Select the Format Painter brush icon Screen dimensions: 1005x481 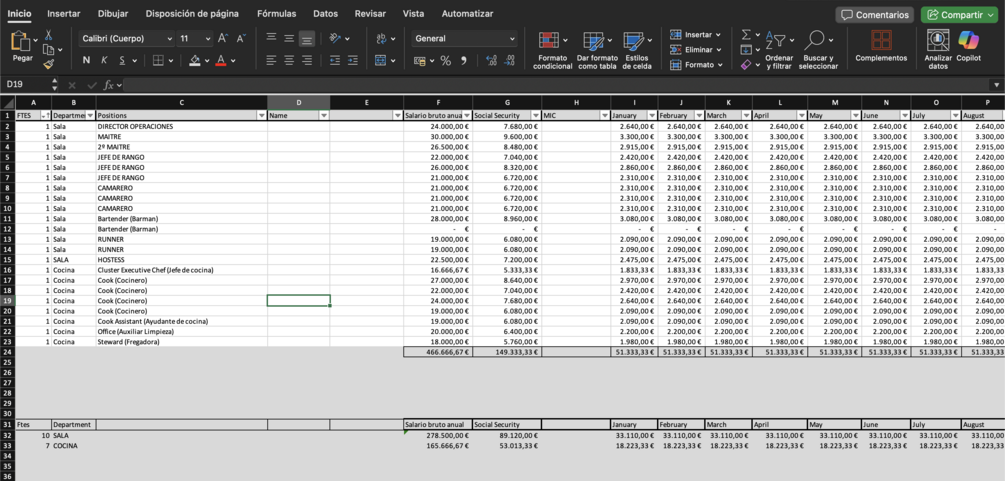(x=48, y=63)
